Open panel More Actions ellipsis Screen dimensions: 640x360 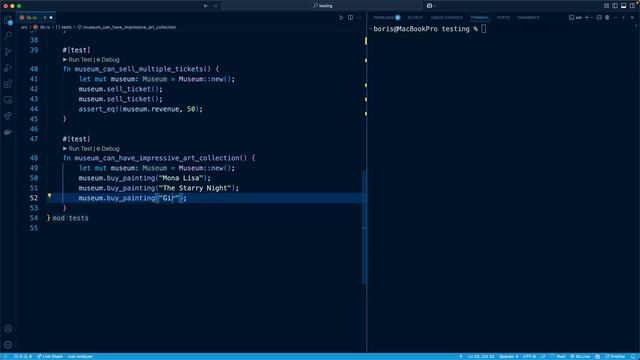(x=616, y=18)
